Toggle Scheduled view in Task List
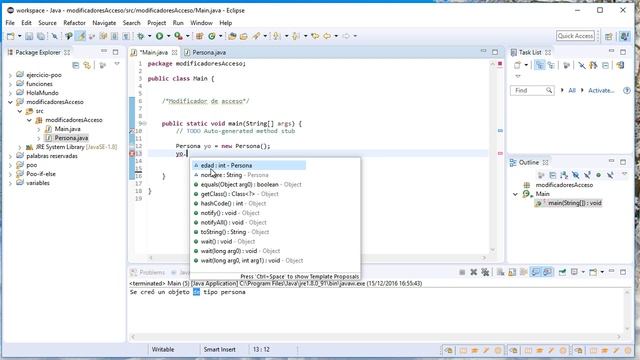640x360 pixels. coord(551,65)
